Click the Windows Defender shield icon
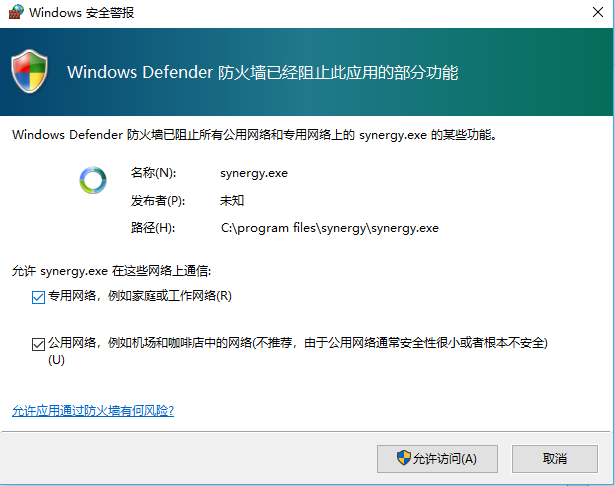 30,71
